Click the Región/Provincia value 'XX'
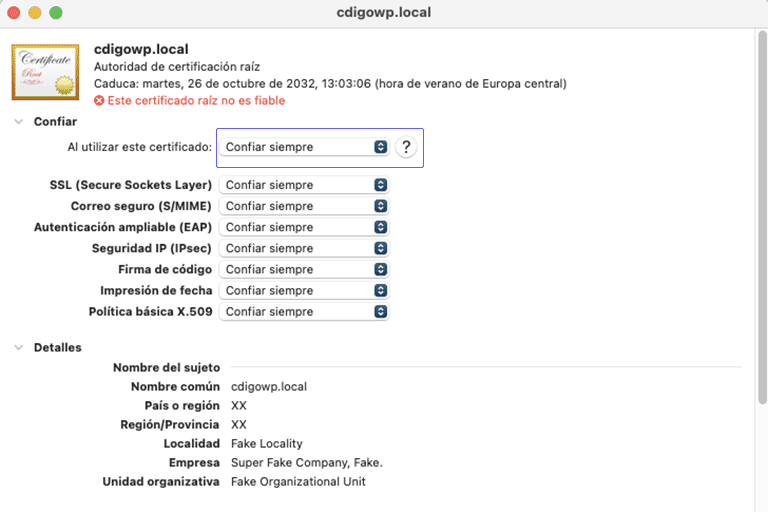 pos(239,425)
